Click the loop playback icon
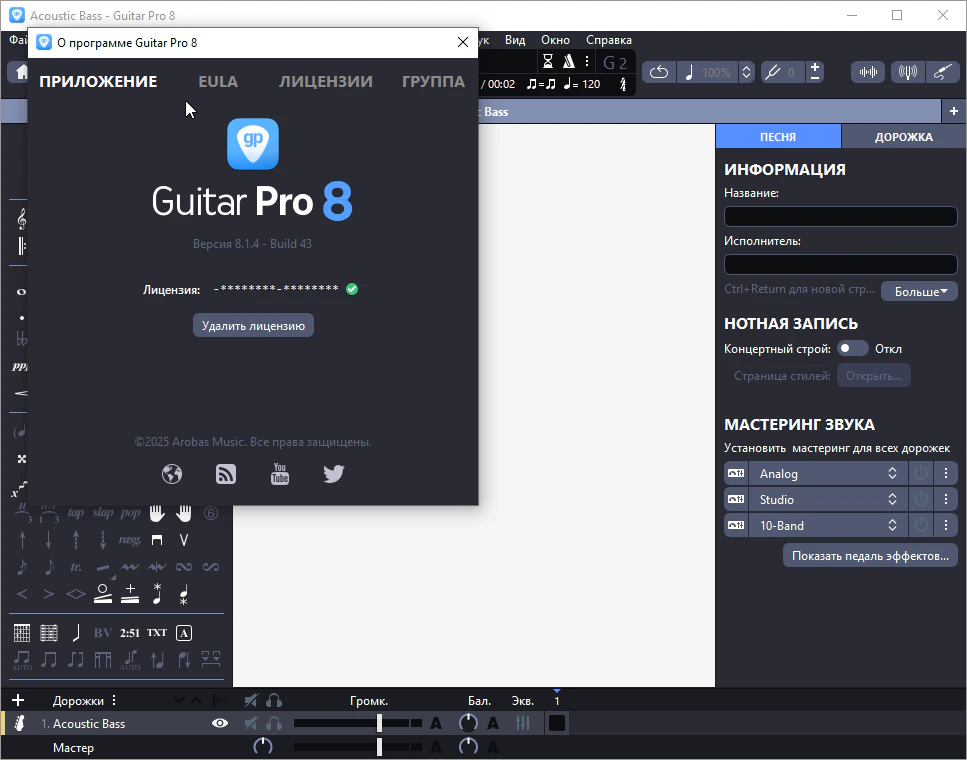967x760 pixels. (659, 72)
